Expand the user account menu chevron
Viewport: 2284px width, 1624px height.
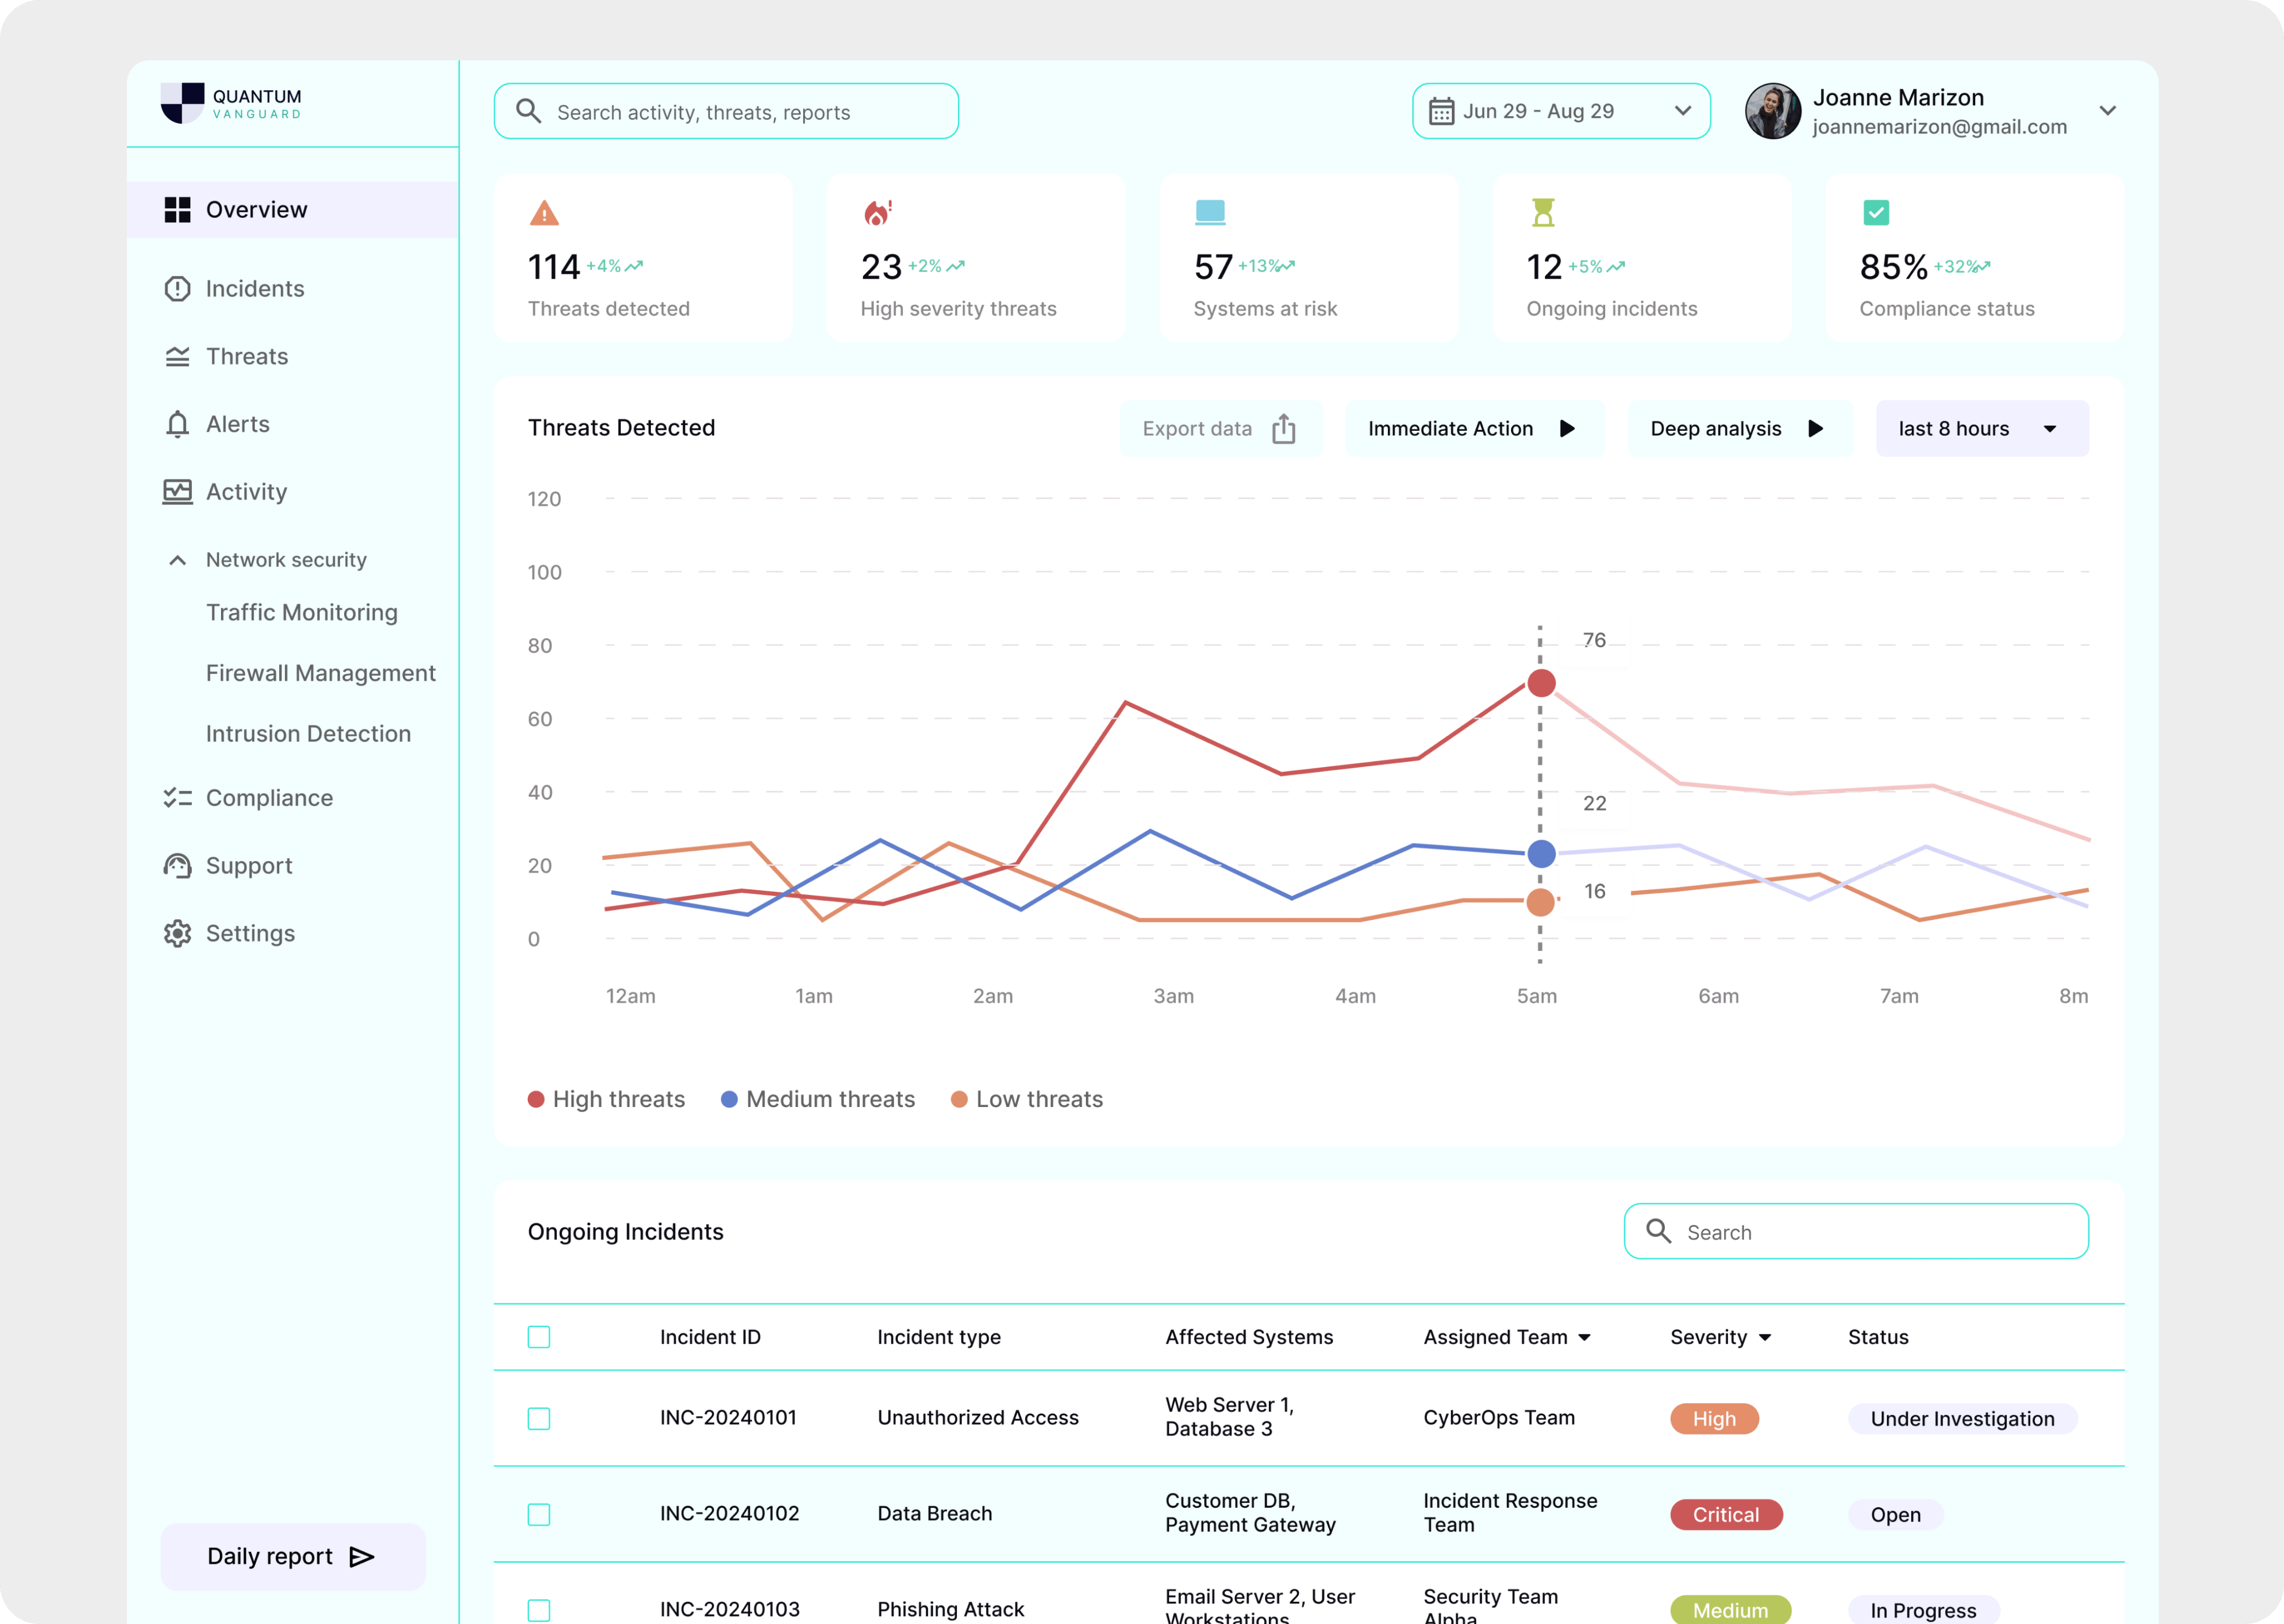(2107, 111)
